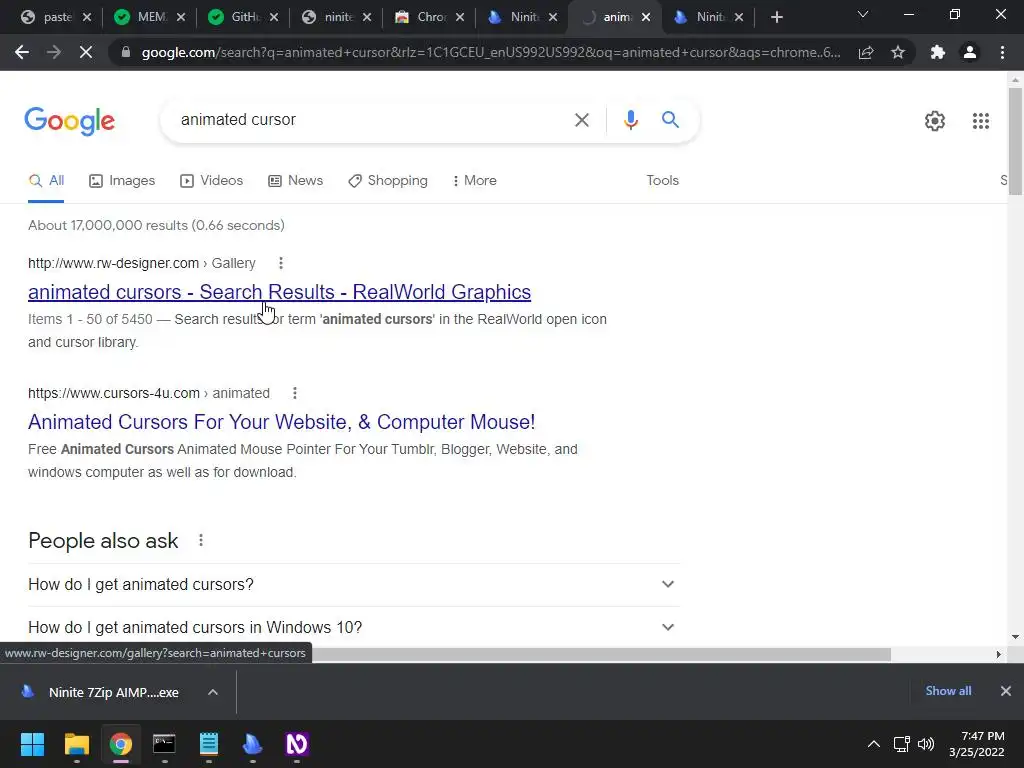1024x768 pixels.
Task: Click the rw-designer.com Gallery URL breadcrumb
Action: [x=142, y=263]
